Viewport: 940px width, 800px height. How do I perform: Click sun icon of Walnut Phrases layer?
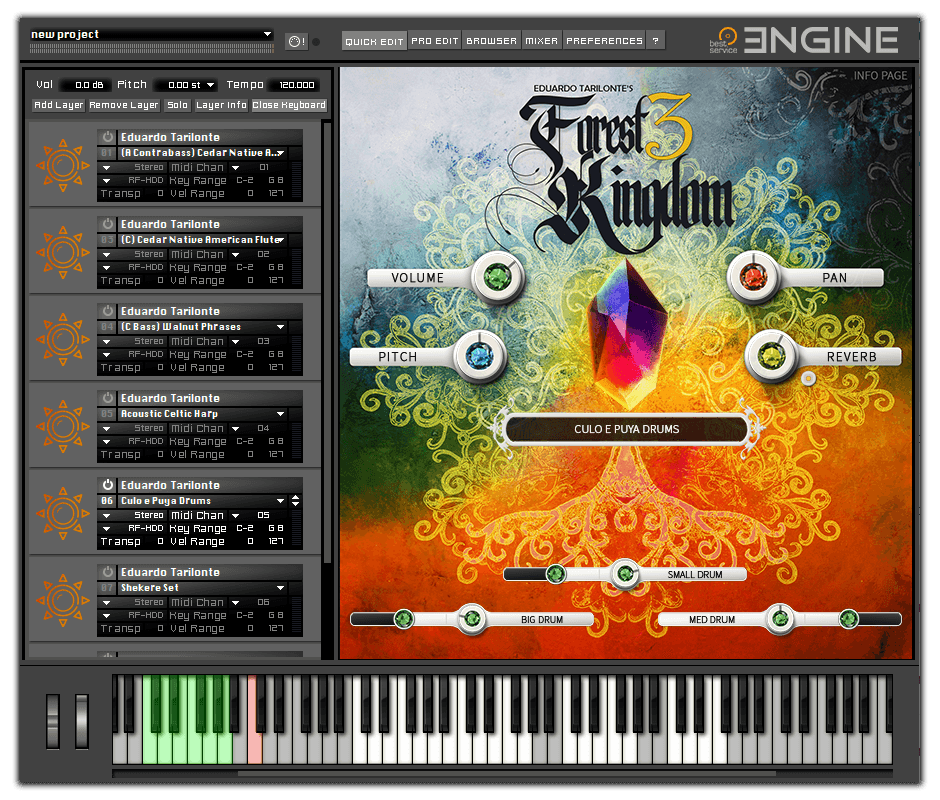click(63, 339)
